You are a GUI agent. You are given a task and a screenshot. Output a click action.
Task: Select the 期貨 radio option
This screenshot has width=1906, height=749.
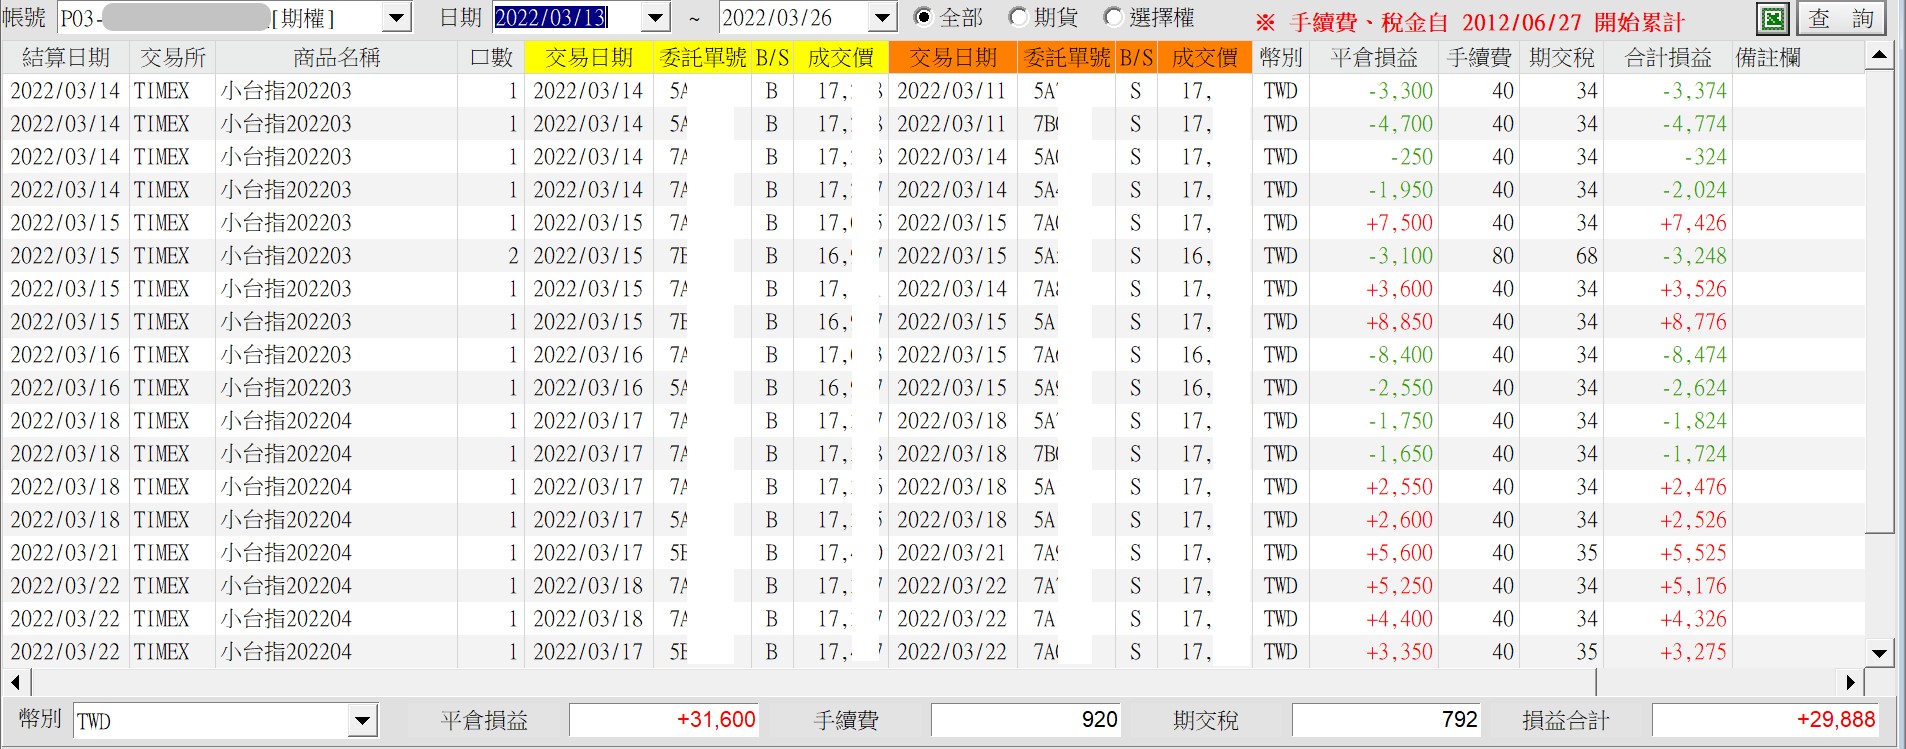1044,18
